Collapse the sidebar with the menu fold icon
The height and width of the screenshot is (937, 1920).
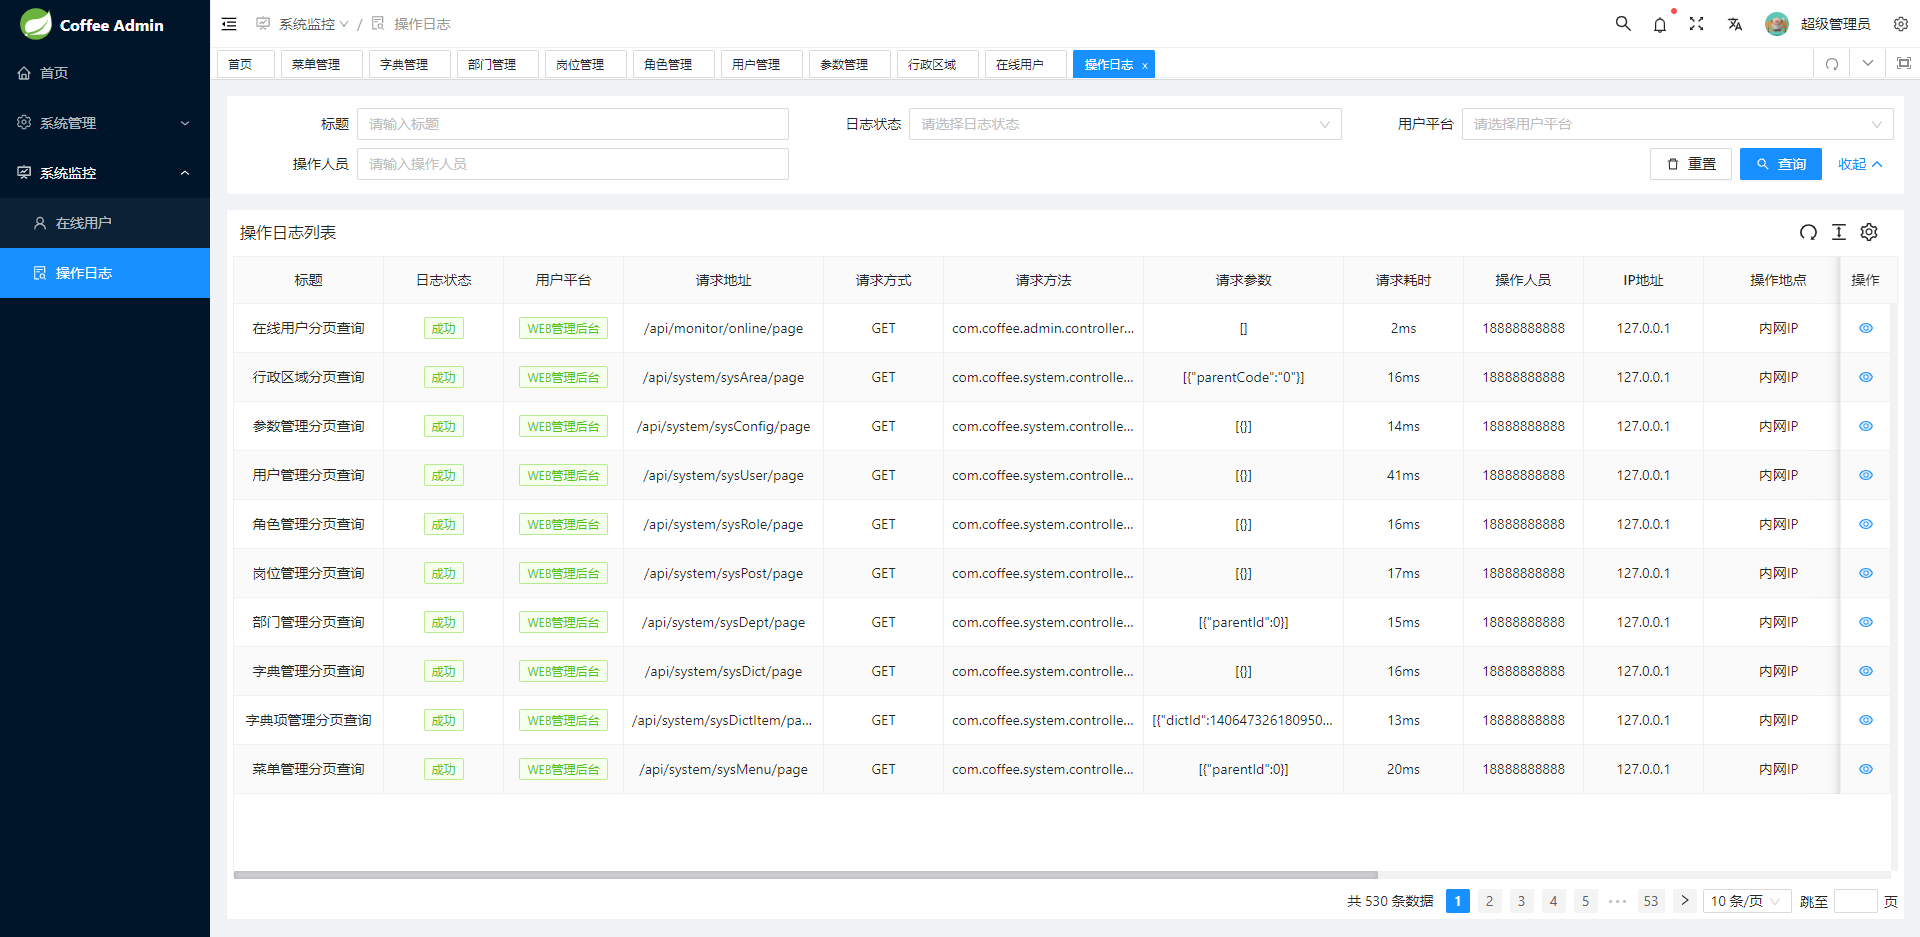(229, 24)
